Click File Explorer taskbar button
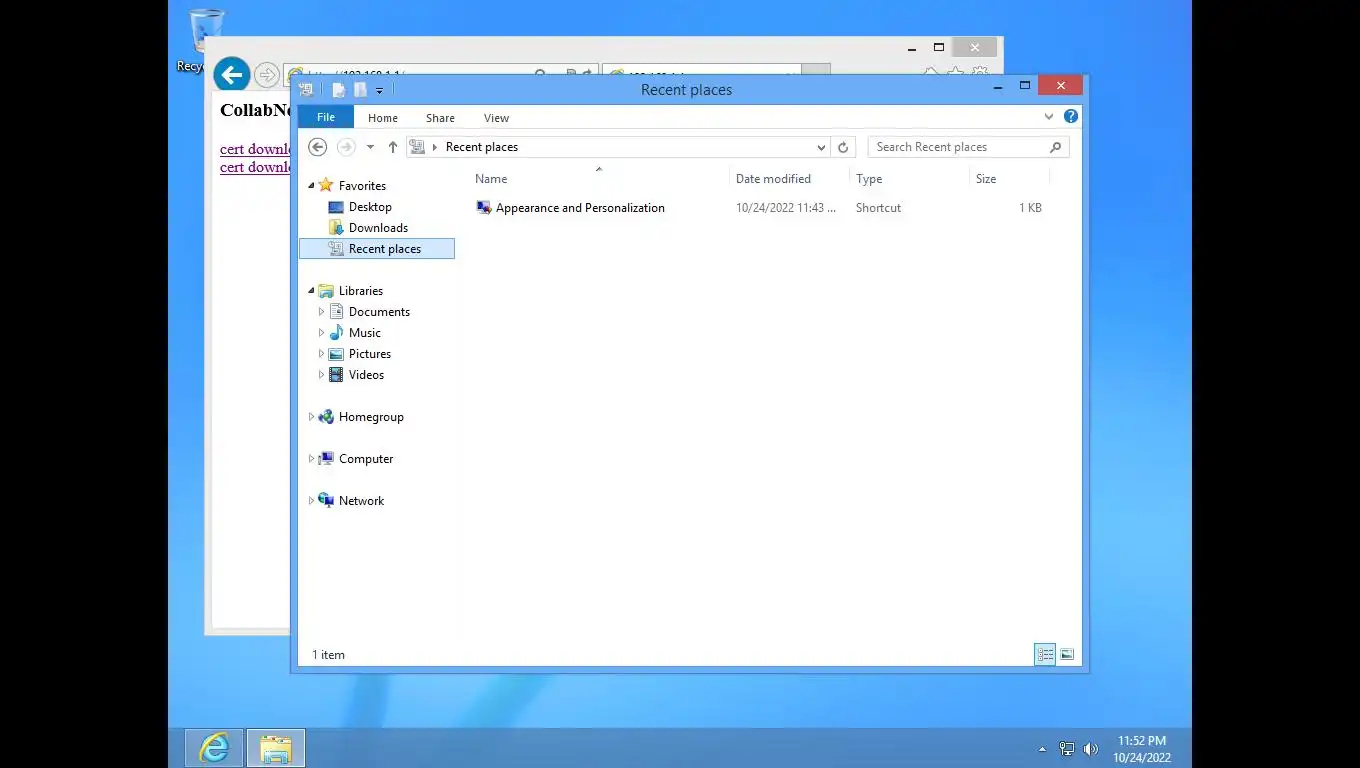This screenshot has width=1360, height=768. tap(275, 748)
